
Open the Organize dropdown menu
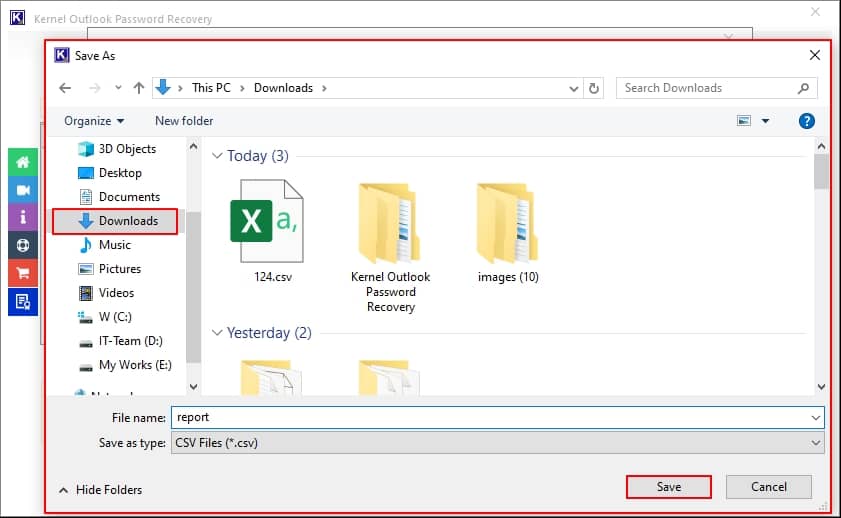pyautogui.click(x=94, y=121)
